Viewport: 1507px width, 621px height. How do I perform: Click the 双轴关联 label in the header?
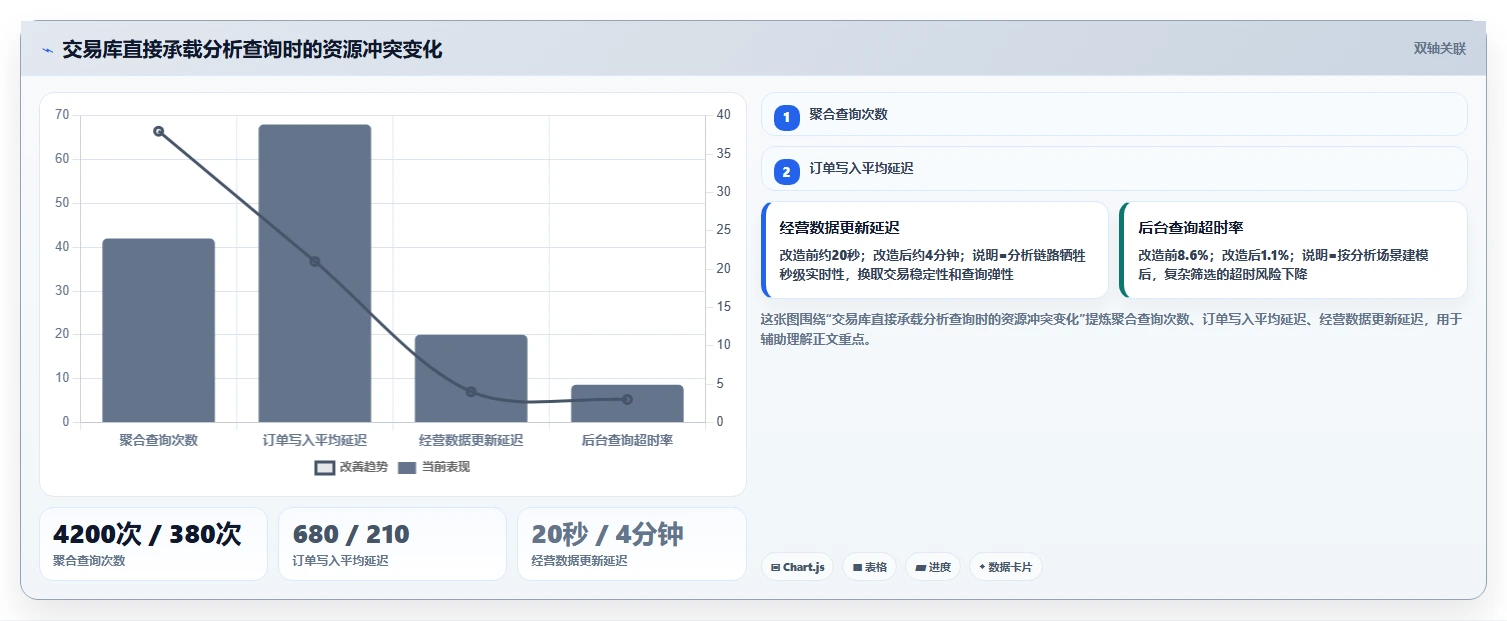pos(1439,49)
